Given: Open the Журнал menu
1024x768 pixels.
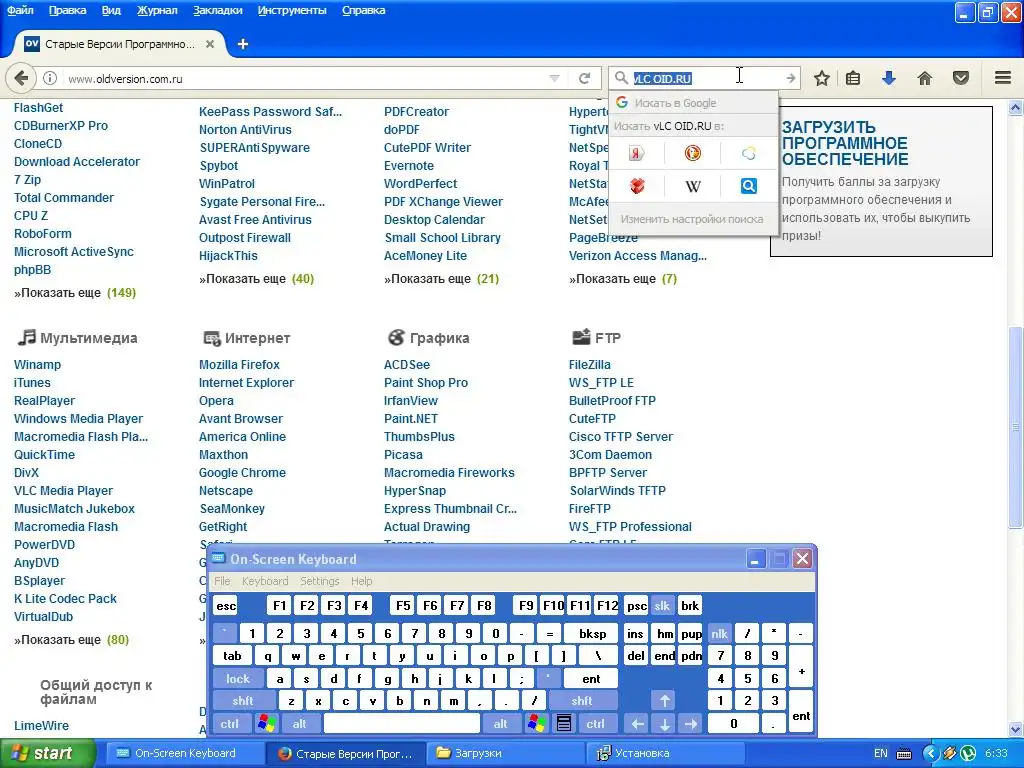Looking at the screenshot, I should 157,10.
